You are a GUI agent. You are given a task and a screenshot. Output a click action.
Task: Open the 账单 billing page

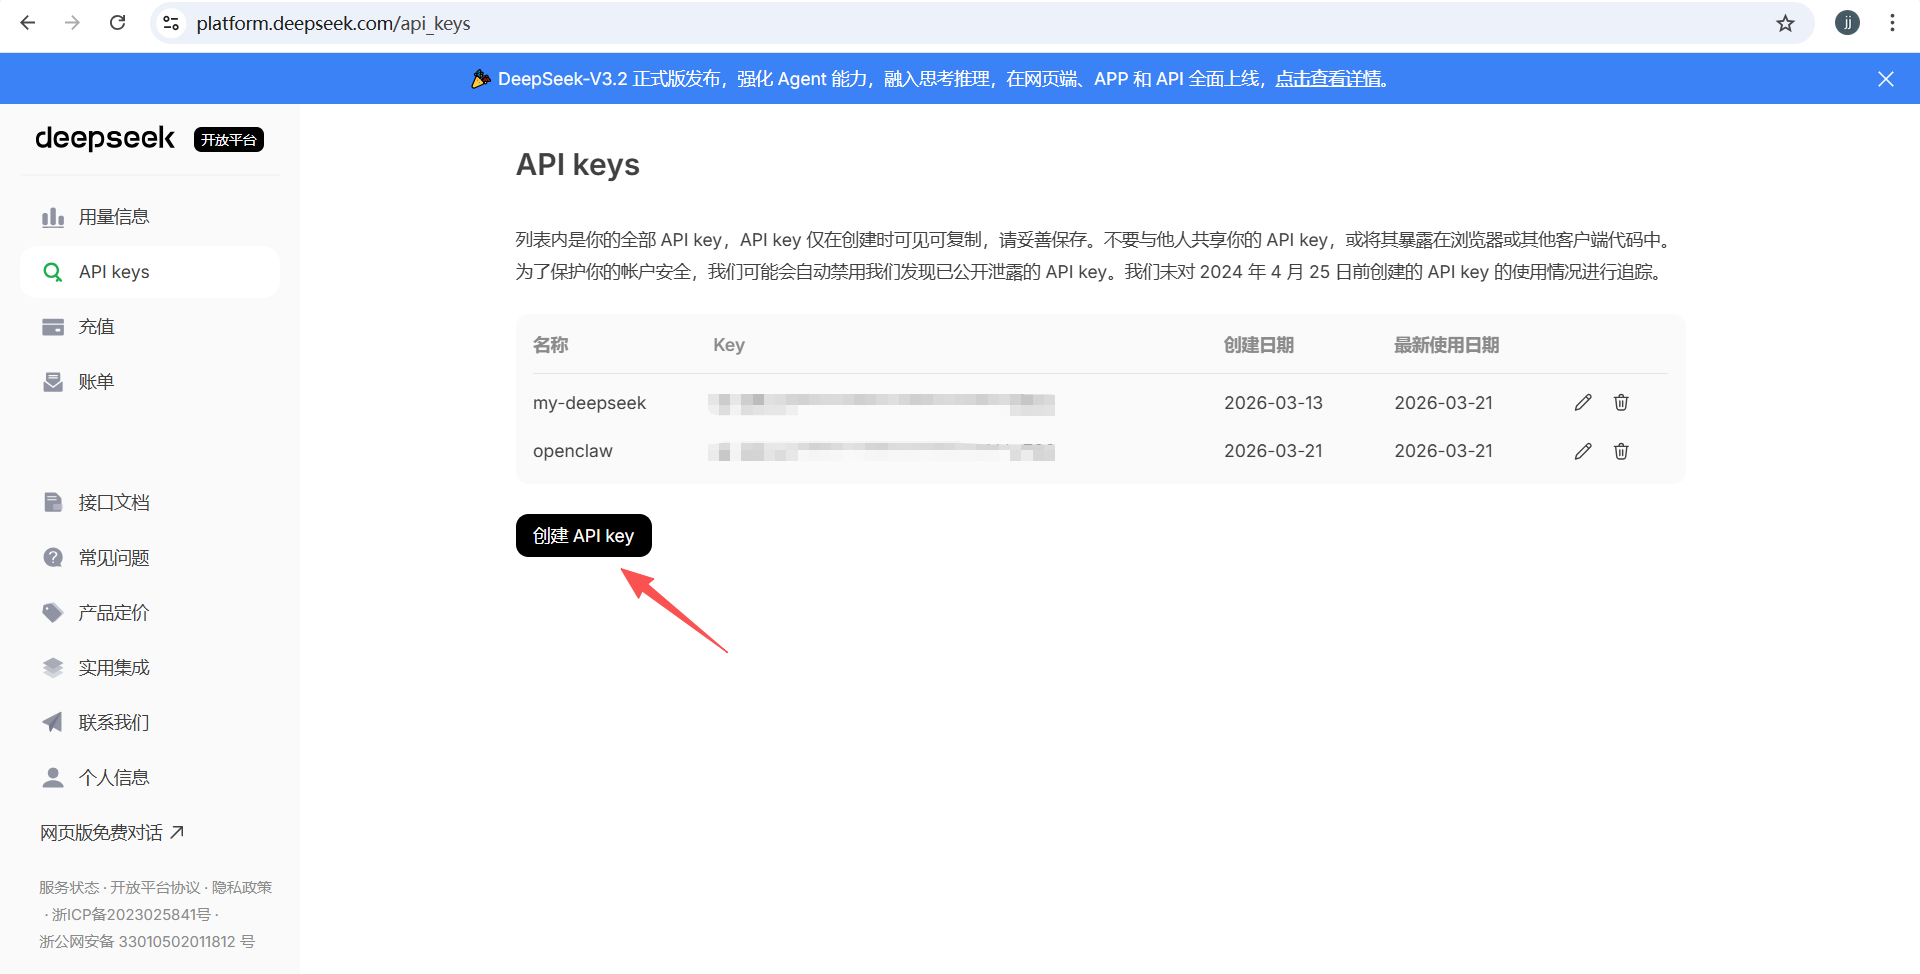coord(150,382)
